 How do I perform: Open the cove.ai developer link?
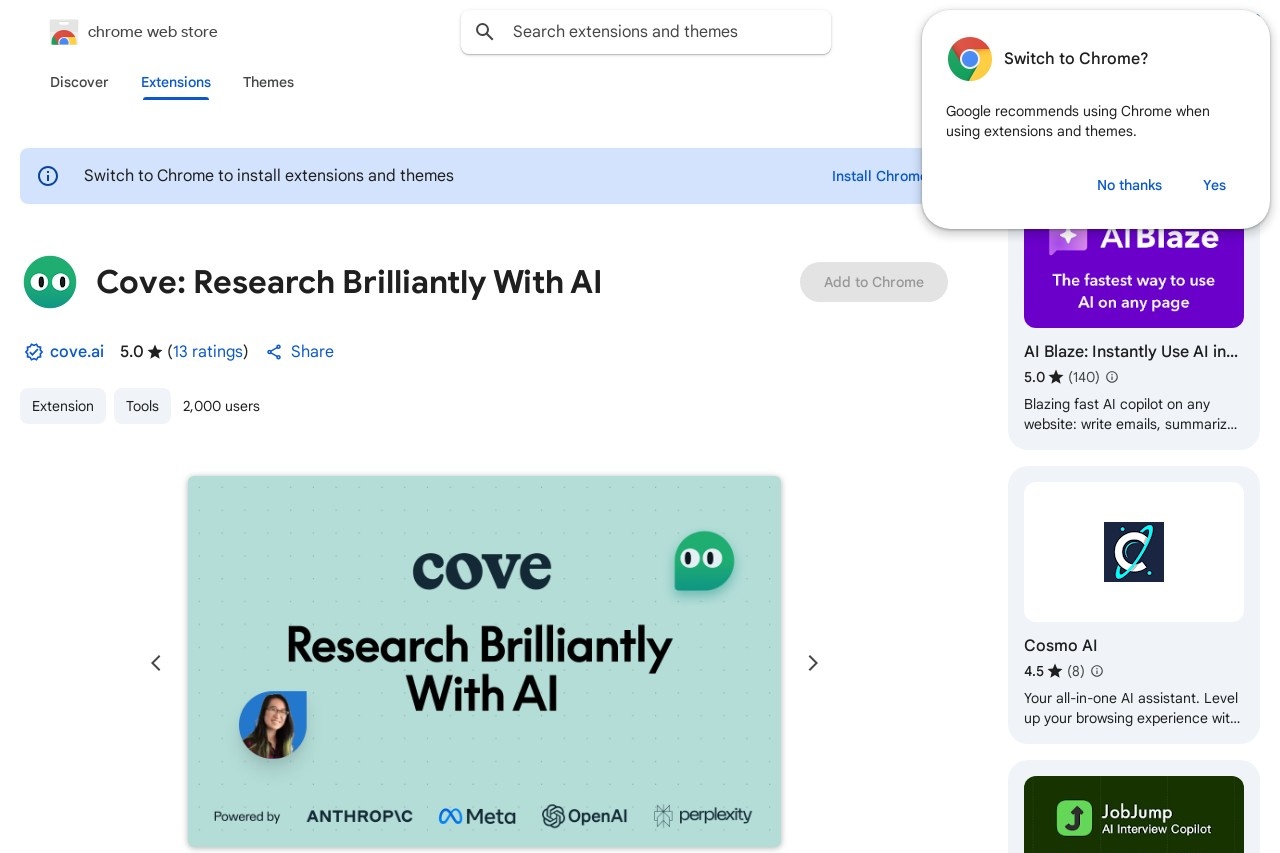77,352
